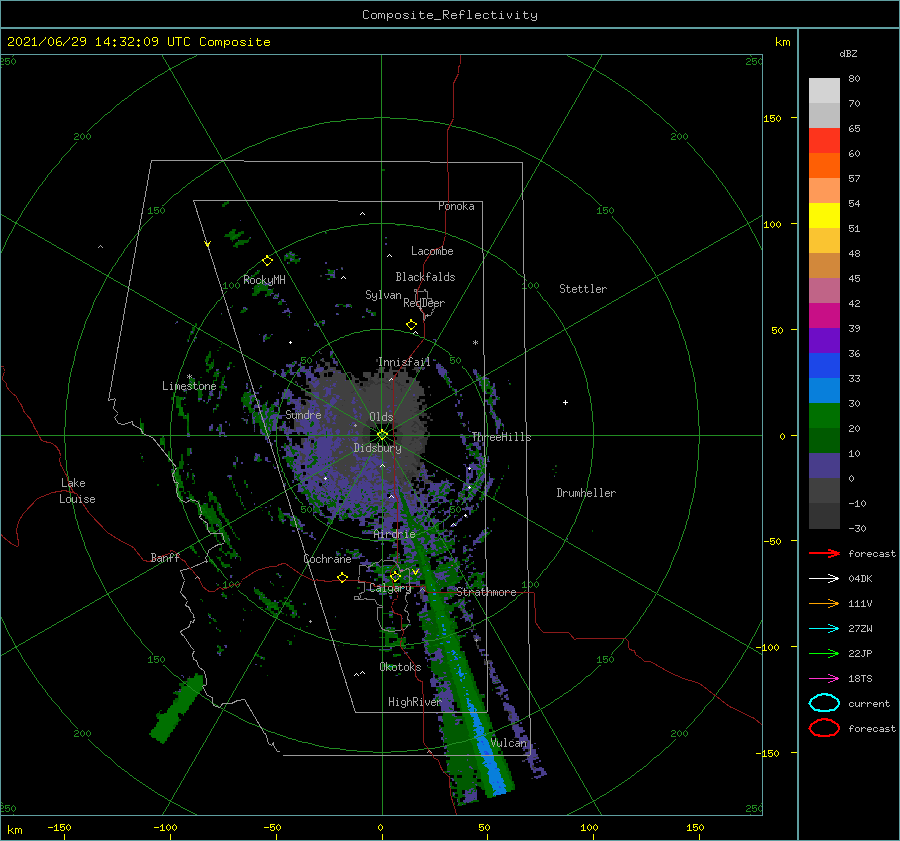Click the yellow diamond marker below RedDeer
Screen dimensions: 900x841
coord(412,325)
